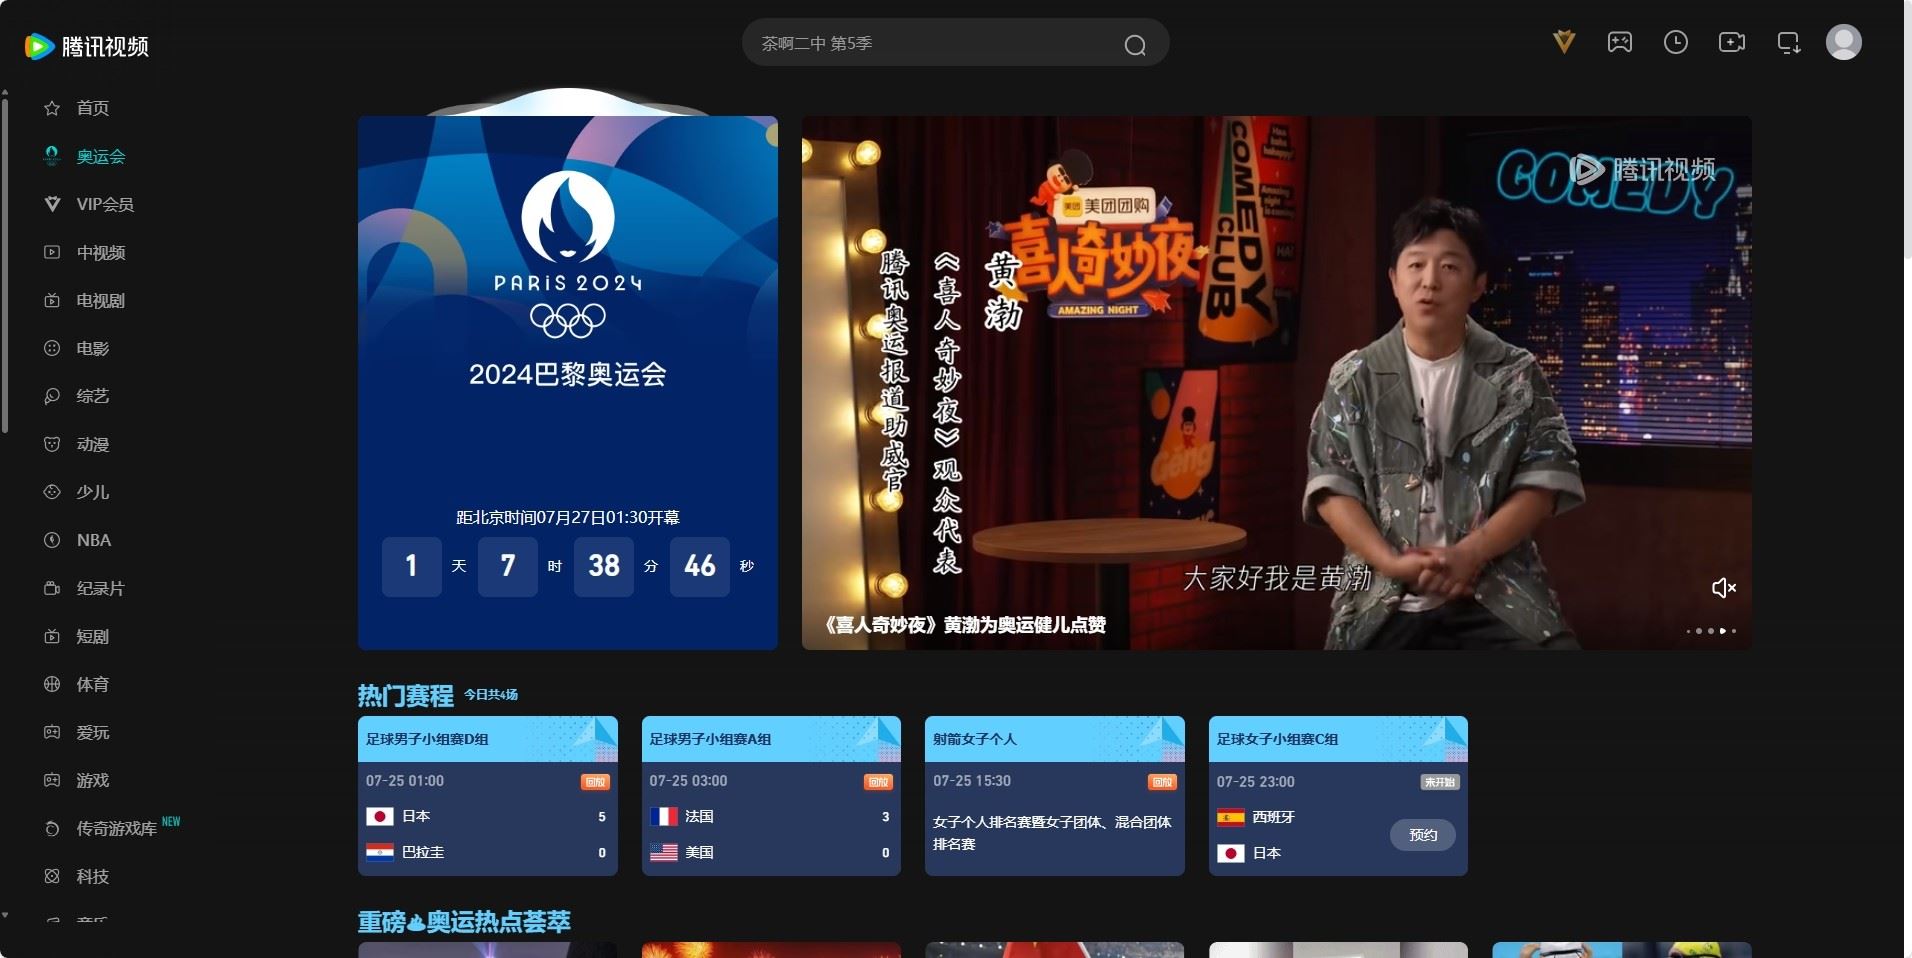Click the 纪录片 icon in sidebar
The image size is (1912, 958).
click(x=52, y=588)
